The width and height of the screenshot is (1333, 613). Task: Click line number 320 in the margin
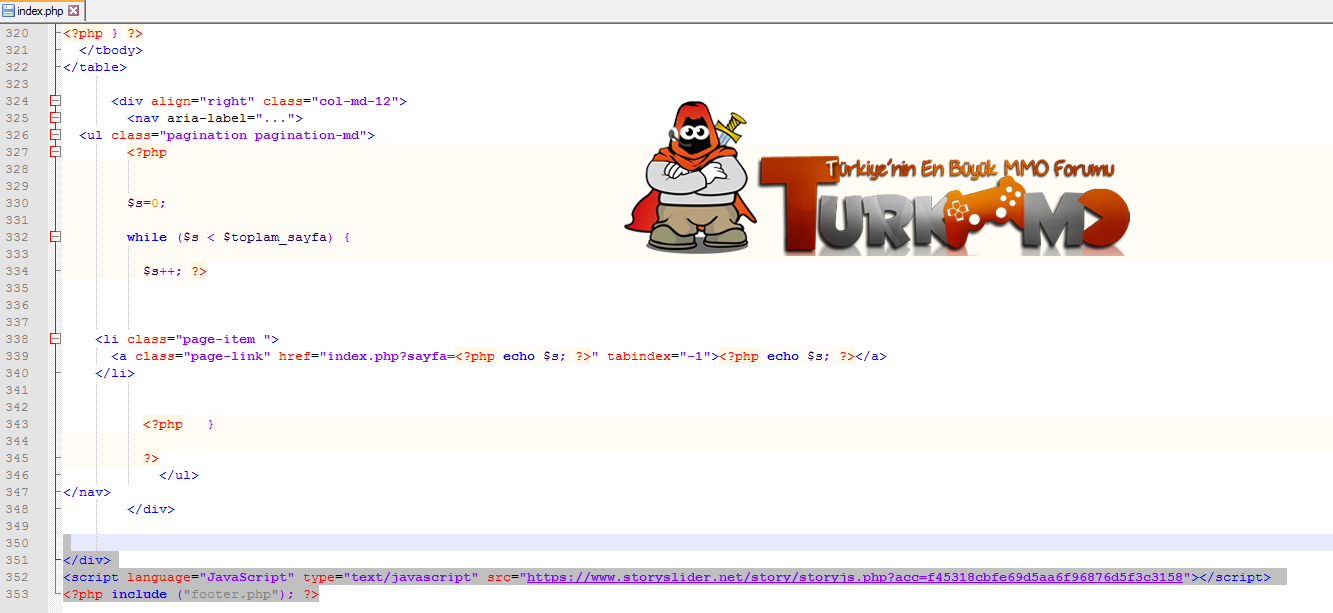(x=16, y=33)
